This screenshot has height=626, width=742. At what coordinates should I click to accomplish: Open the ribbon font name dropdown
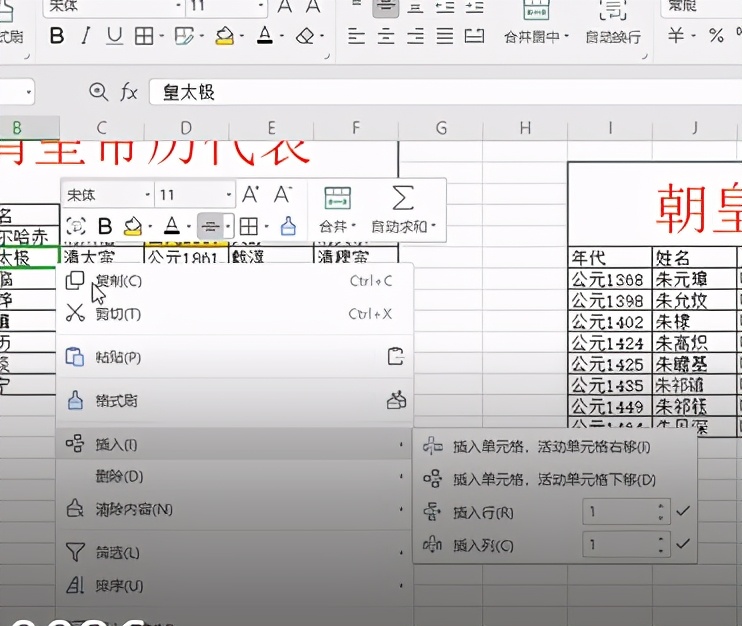click(178, 6)
